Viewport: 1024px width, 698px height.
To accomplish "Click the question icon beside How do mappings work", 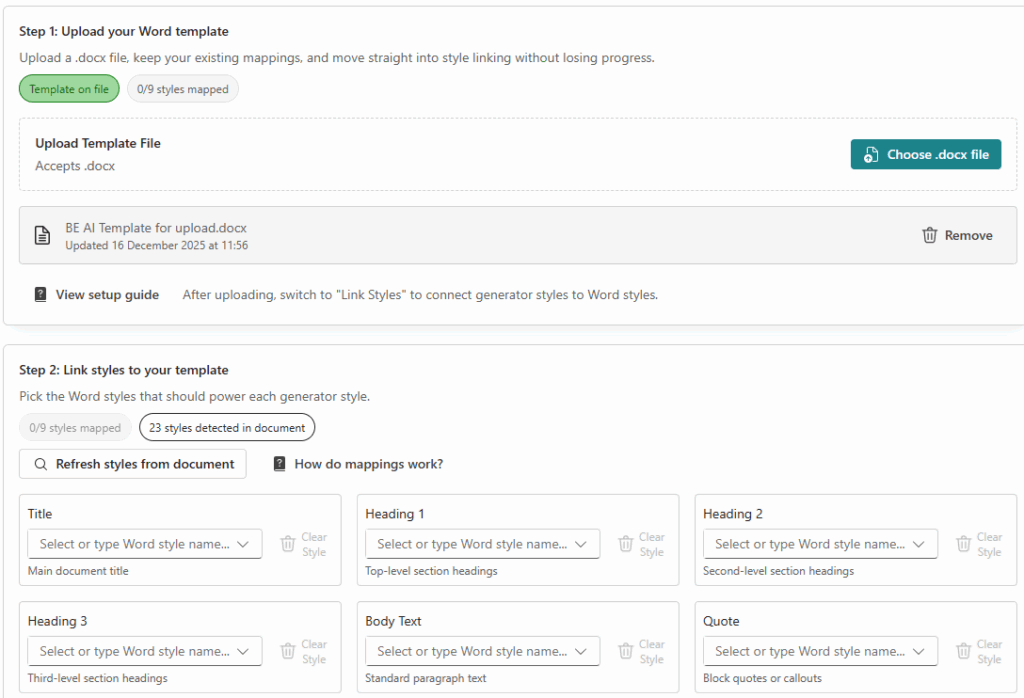I will [x=280, y=464].
